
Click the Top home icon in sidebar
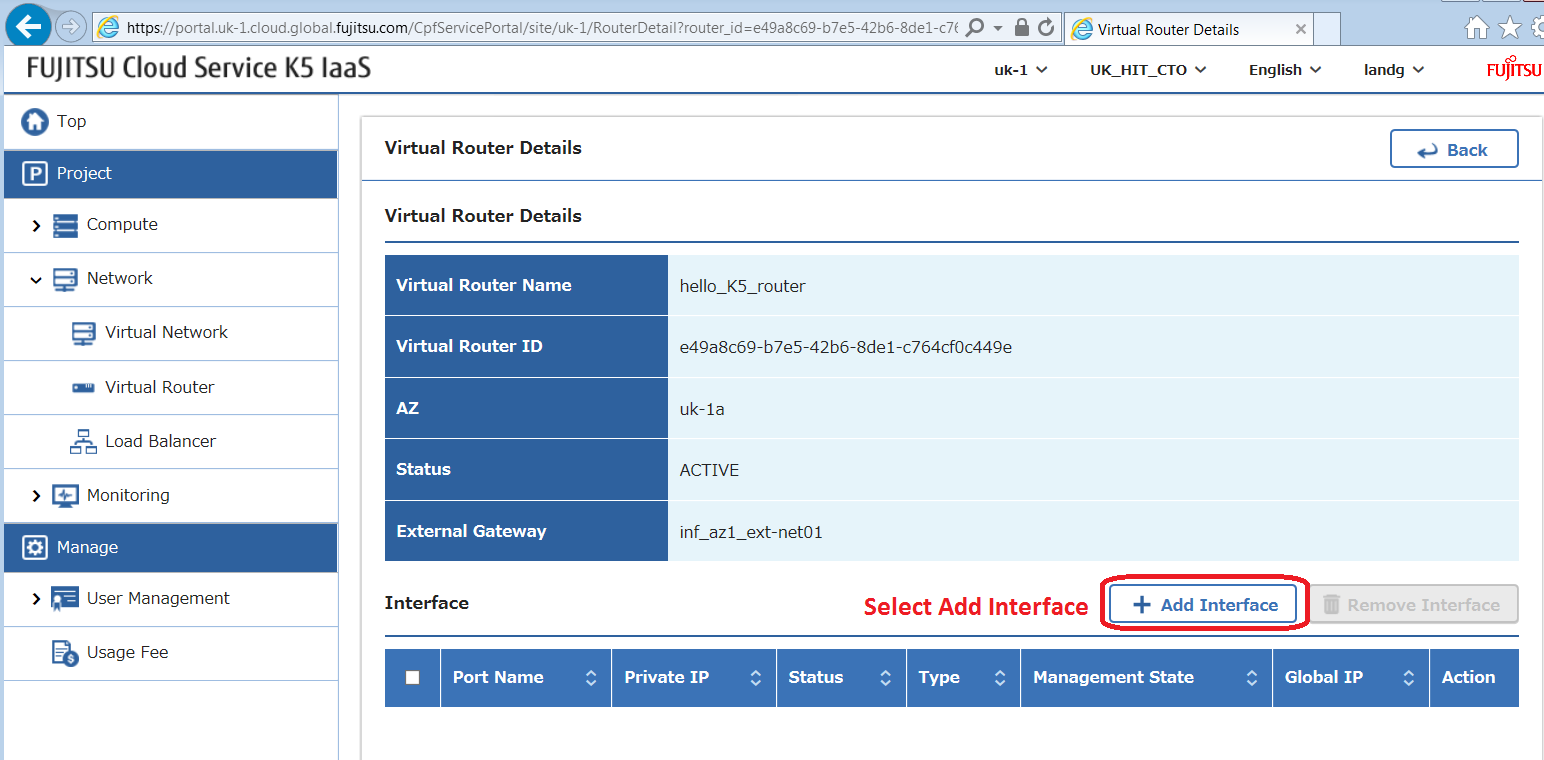35,122
